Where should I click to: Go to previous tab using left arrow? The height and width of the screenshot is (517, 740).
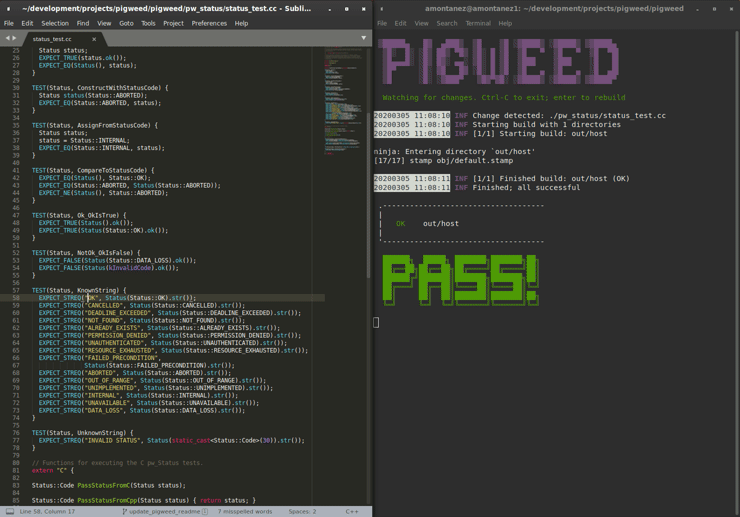point(7,38)
